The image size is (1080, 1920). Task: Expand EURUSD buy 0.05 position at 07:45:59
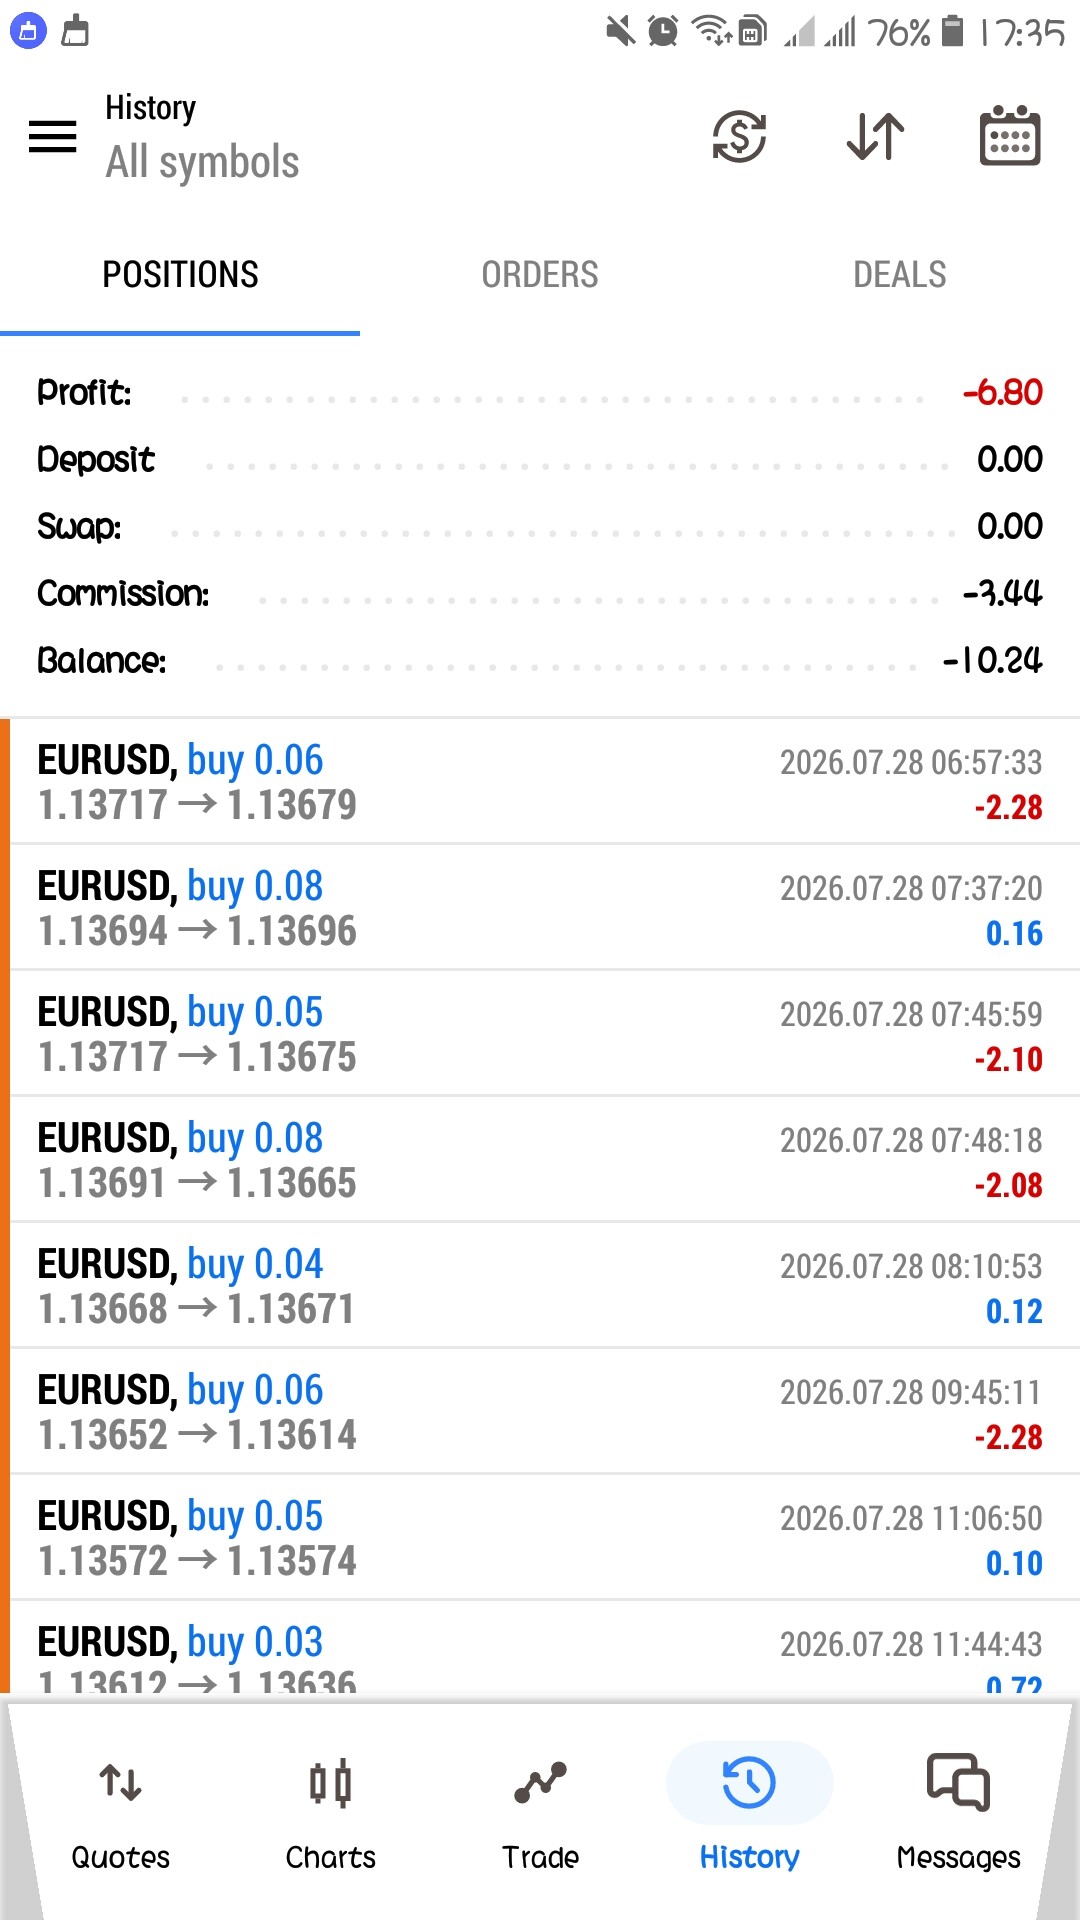tap(540, 1033)
